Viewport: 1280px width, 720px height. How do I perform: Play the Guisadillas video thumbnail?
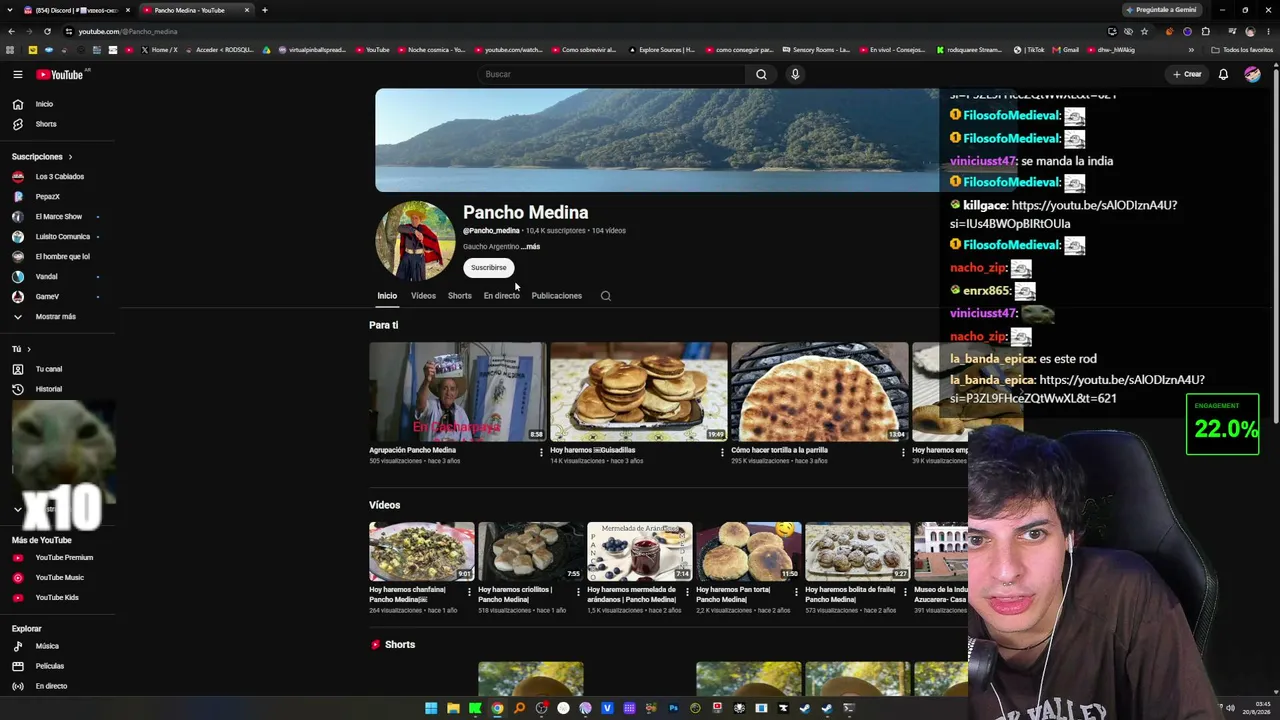click(639, 392)
